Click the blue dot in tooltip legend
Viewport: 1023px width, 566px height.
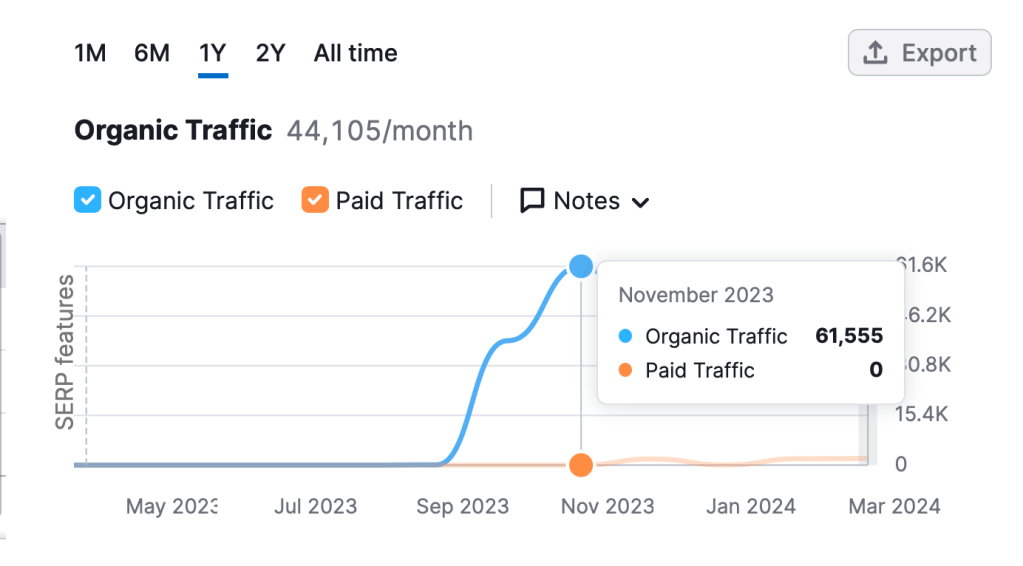point(626,337)
